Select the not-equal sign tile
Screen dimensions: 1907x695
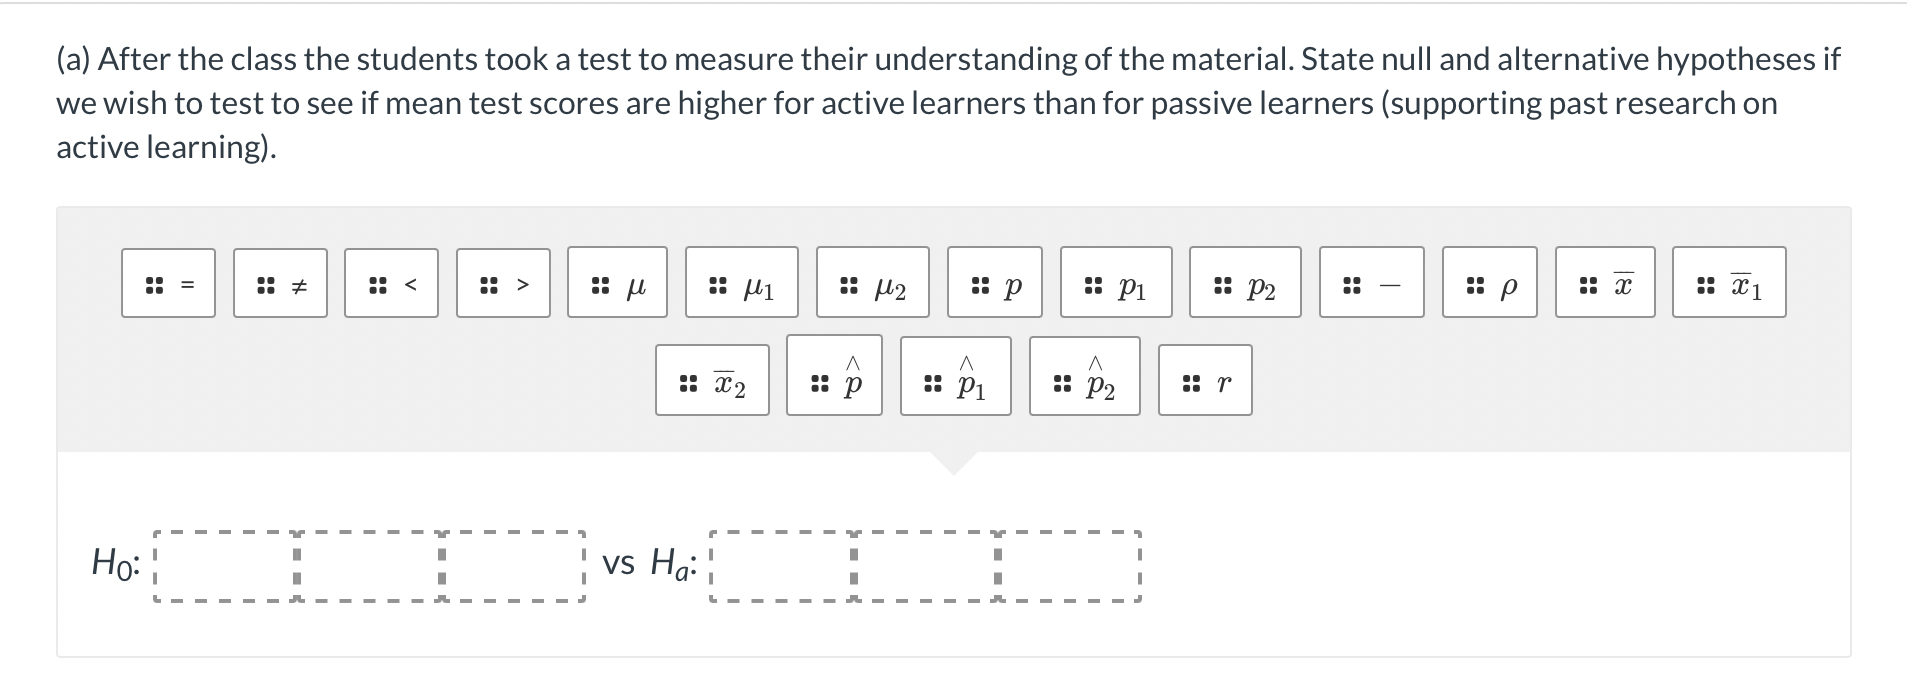click(280, 283)
